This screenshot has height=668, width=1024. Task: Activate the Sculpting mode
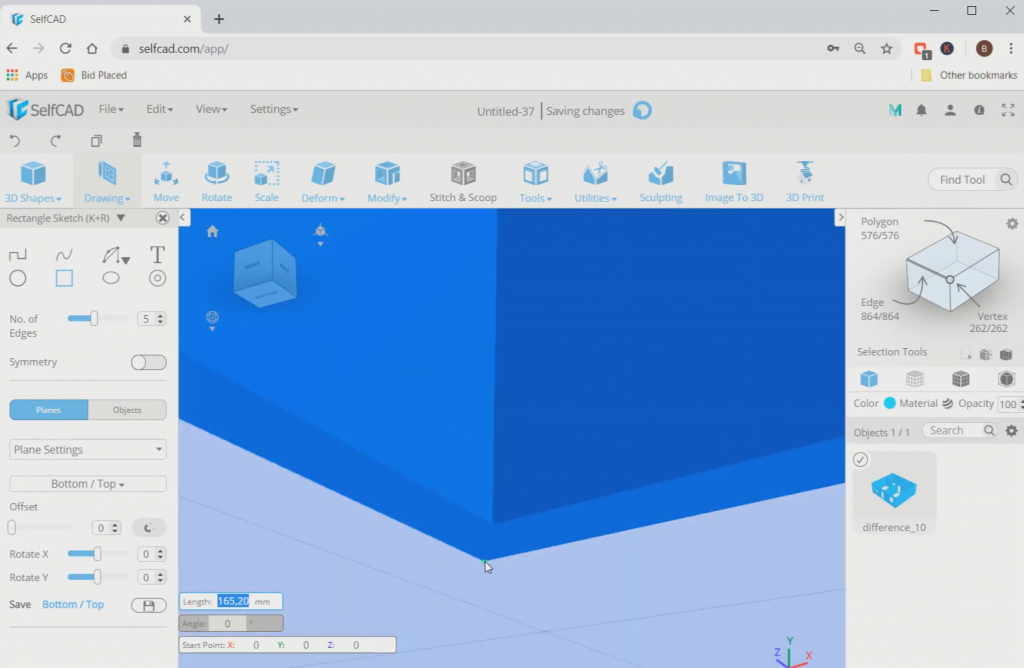[660, 180]
